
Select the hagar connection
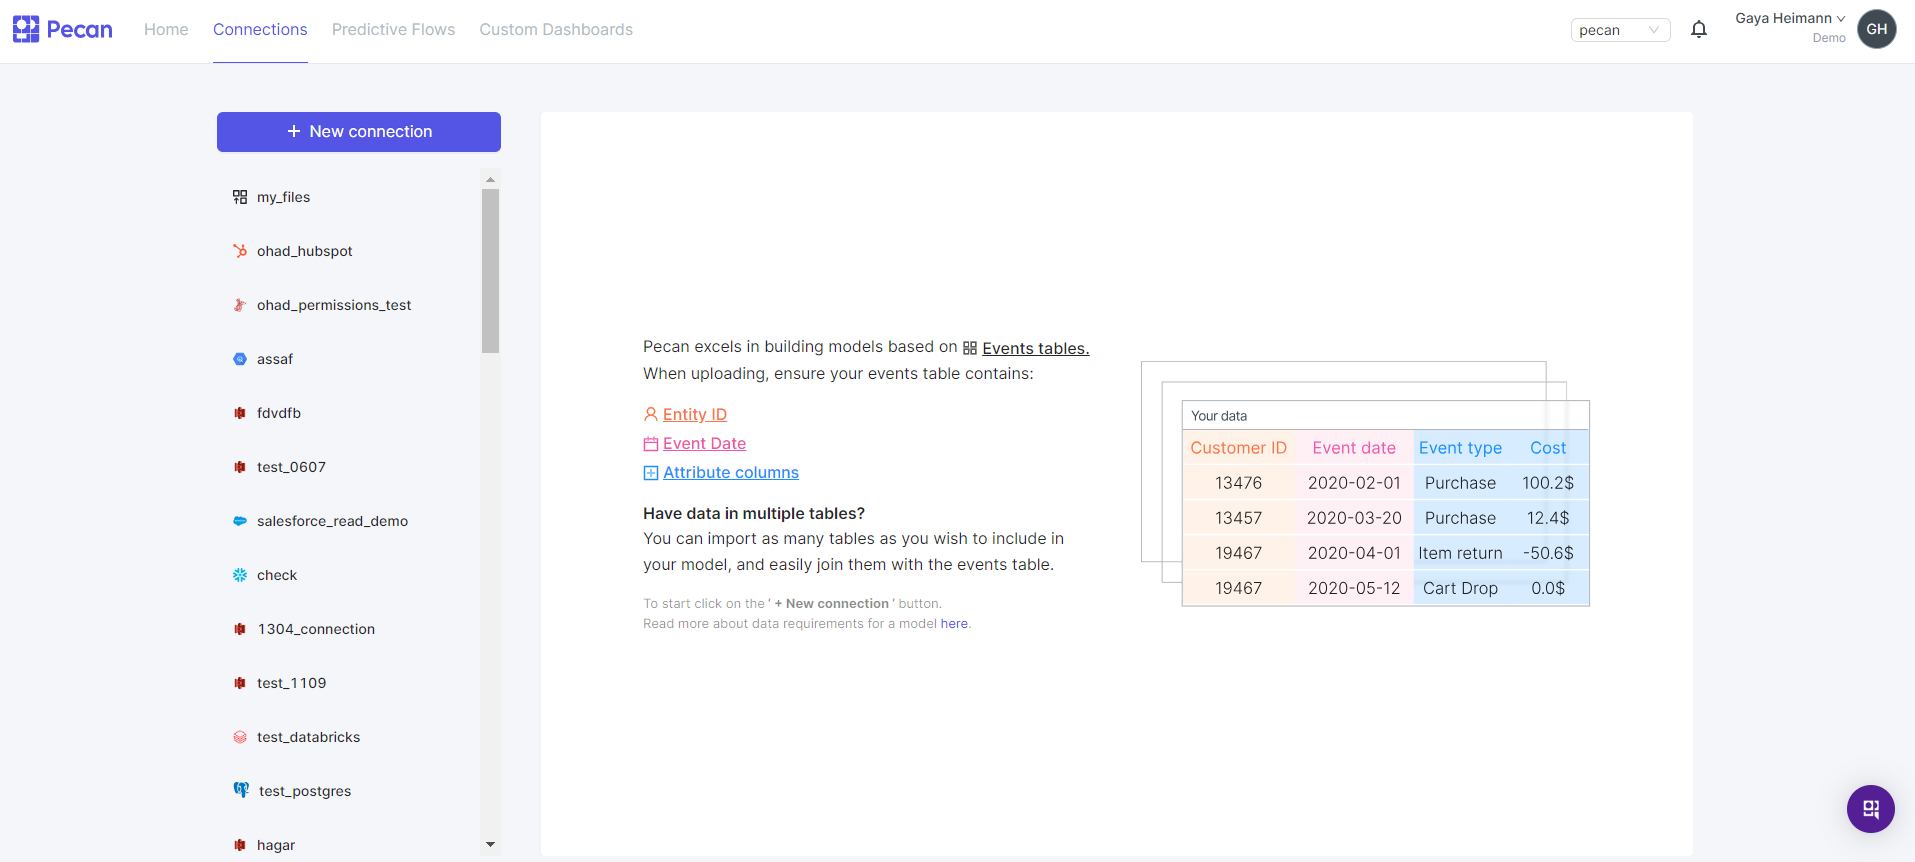point(276,845)
